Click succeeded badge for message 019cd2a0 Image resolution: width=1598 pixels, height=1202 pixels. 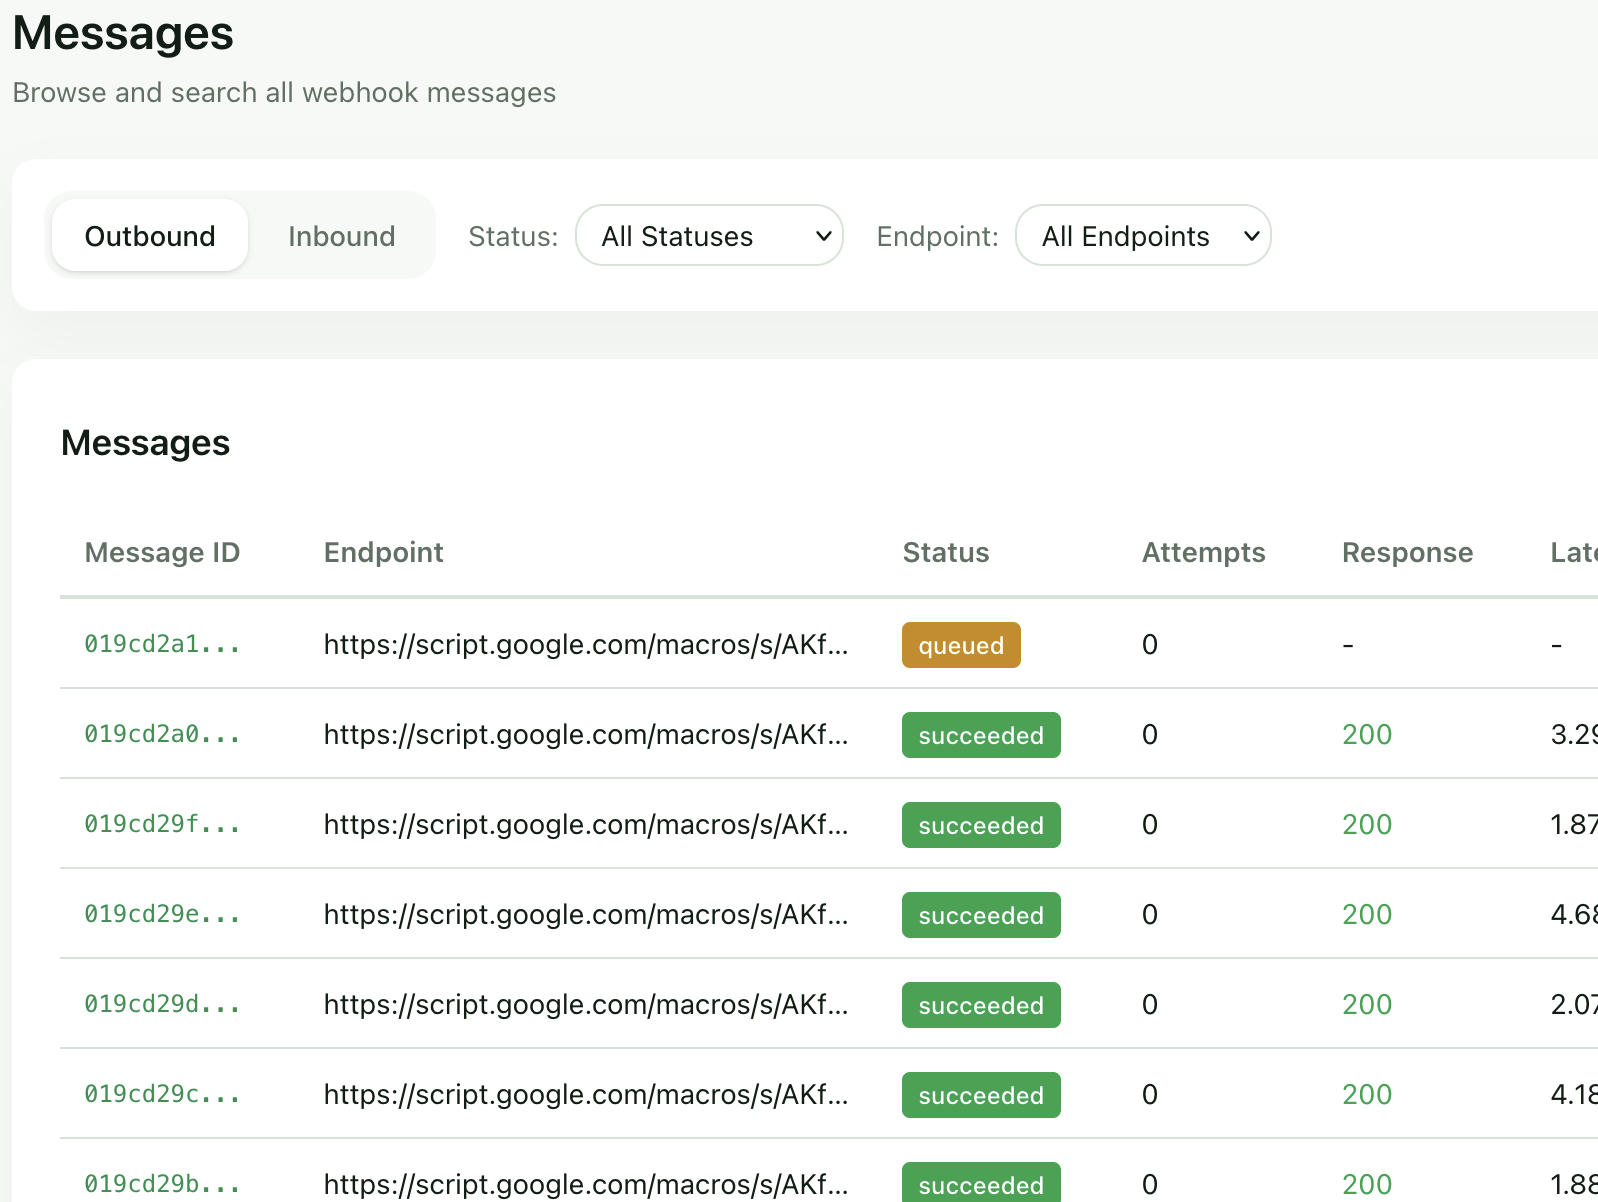tap(980, 735)
